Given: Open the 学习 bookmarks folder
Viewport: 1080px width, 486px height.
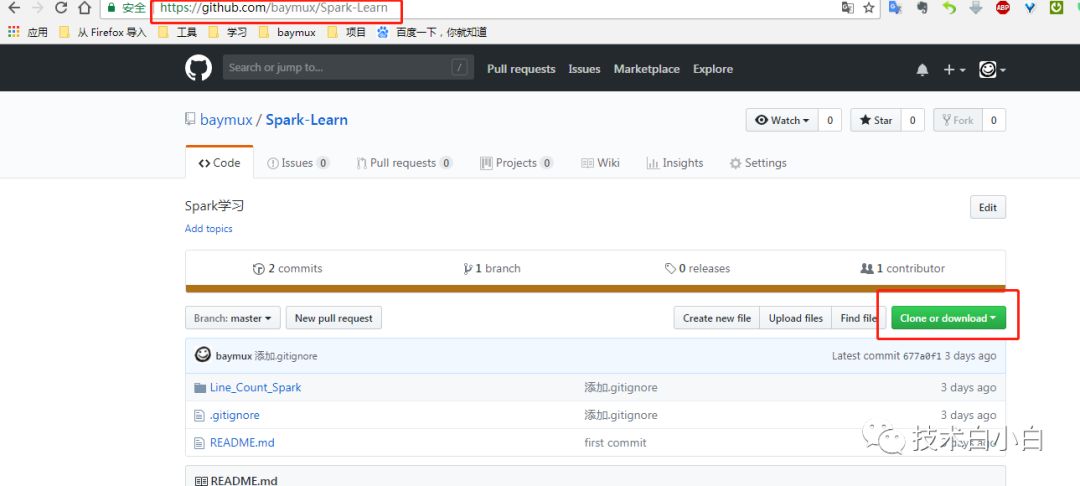Looking at the screenshot, I should (228, 32).
